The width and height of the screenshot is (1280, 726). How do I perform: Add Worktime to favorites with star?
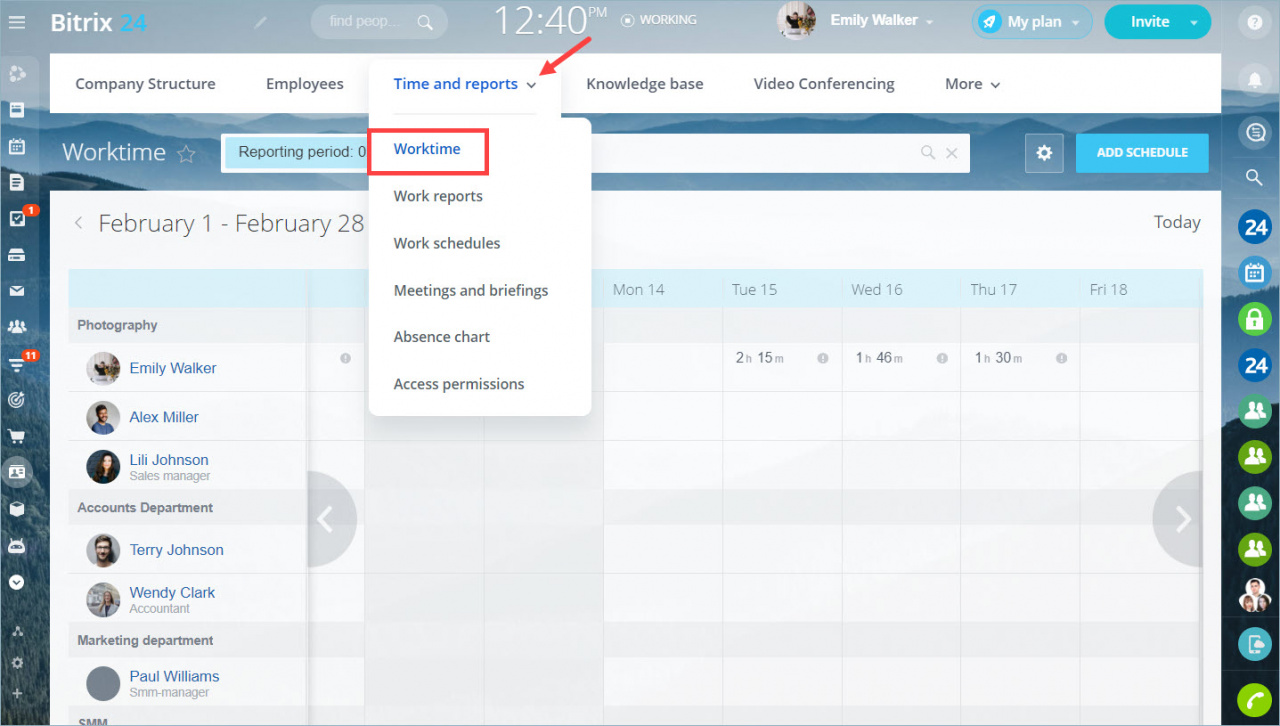[186, 153]
